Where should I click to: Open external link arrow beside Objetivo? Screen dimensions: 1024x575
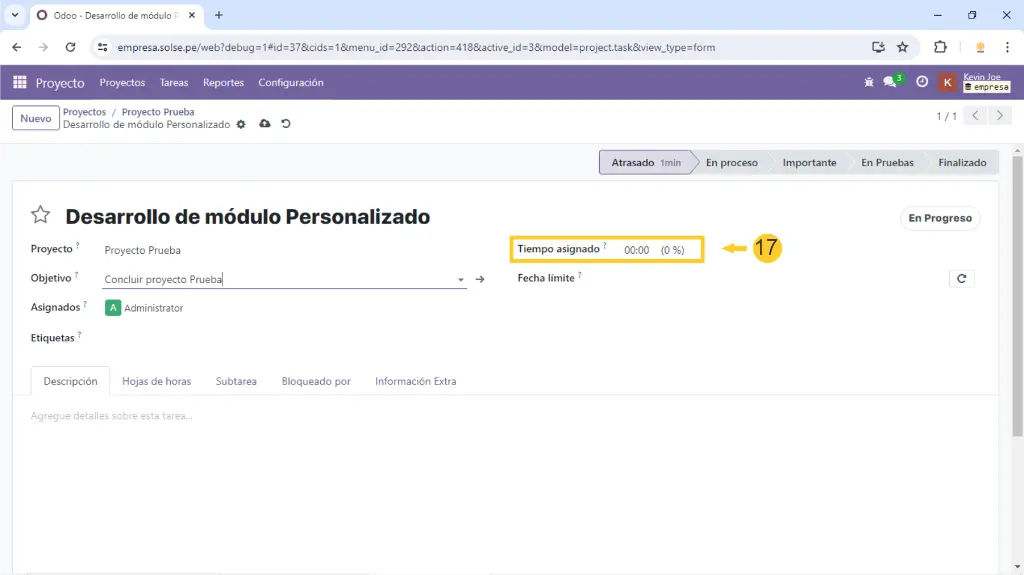point(480,280)
